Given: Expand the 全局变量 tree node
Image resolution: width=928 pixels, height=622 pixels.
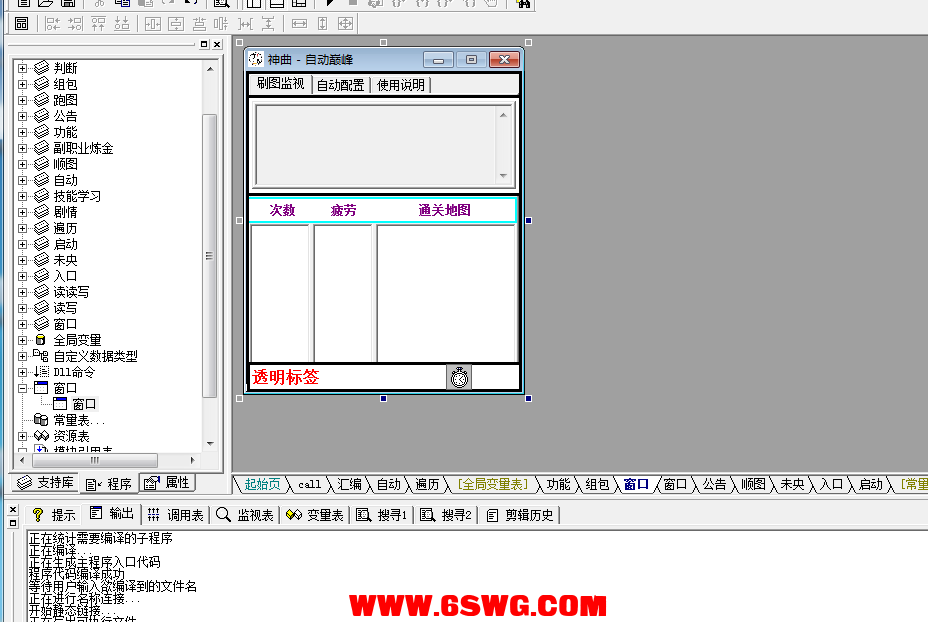Looking at the screenshot, I should [x=23, y=340].
